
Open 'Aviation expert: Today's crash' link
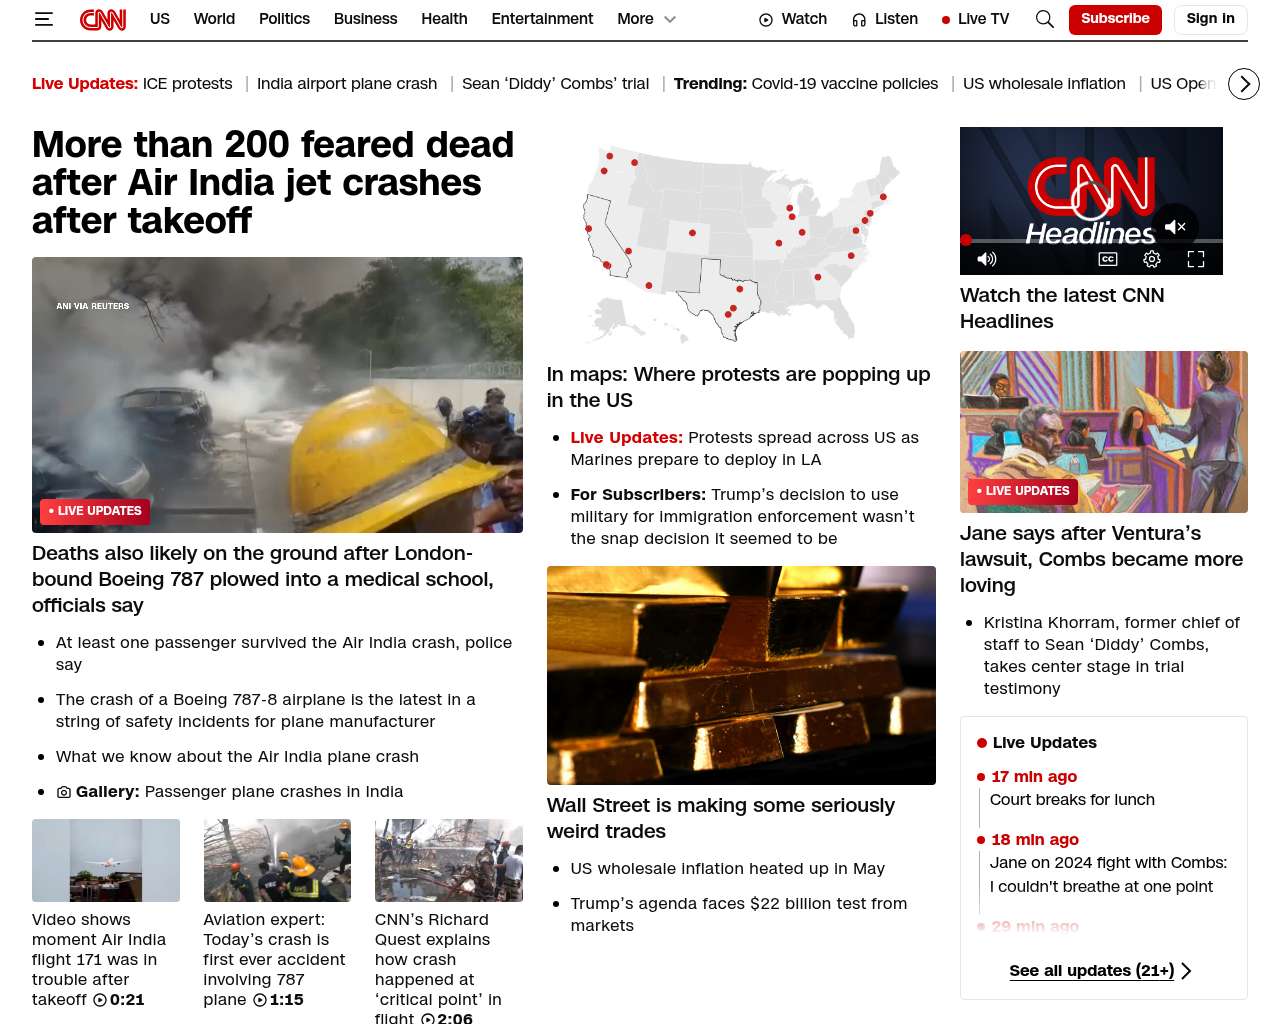click(274, 959)
